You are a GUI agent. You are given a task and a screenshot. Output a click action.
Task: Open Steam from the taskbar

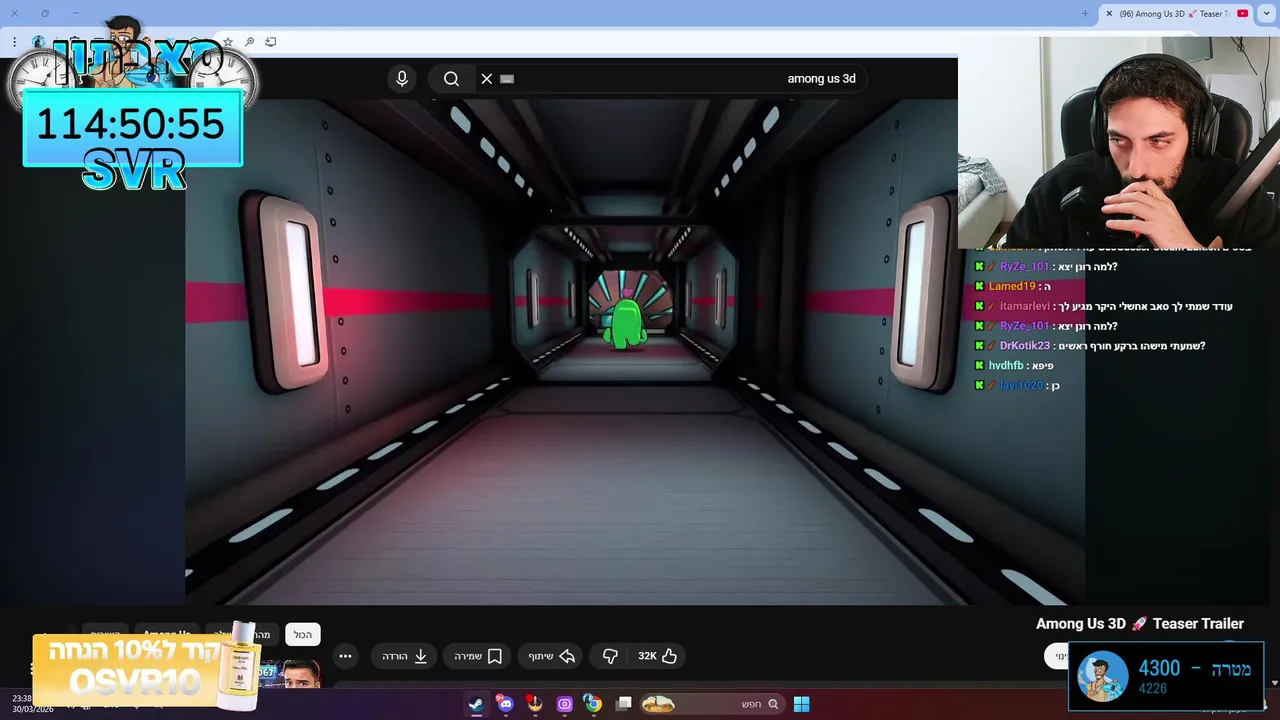[476, 704]
